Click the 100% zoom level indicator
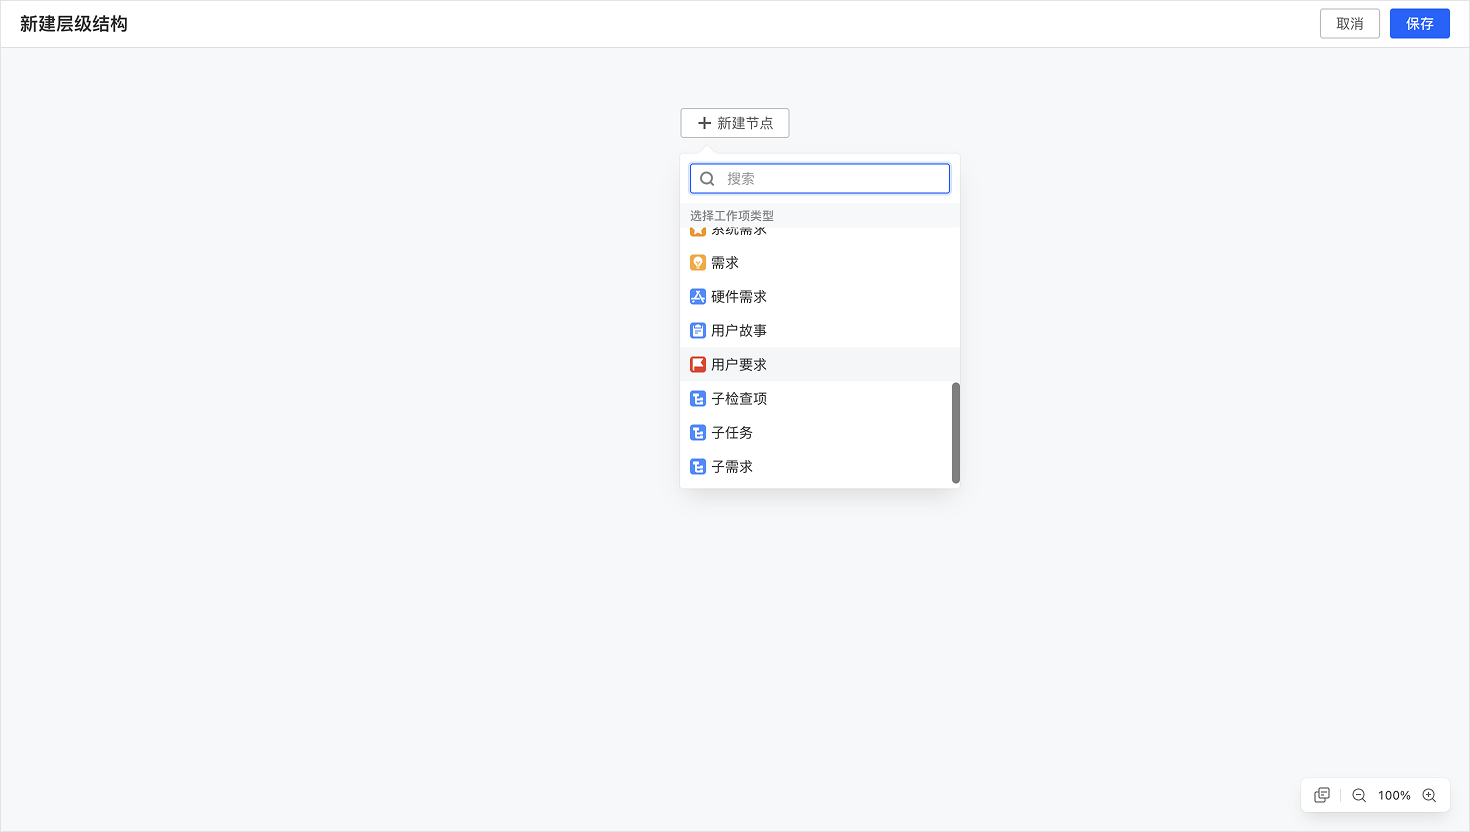Screen dimensions: 1470x832 [x=1394, y=795]
